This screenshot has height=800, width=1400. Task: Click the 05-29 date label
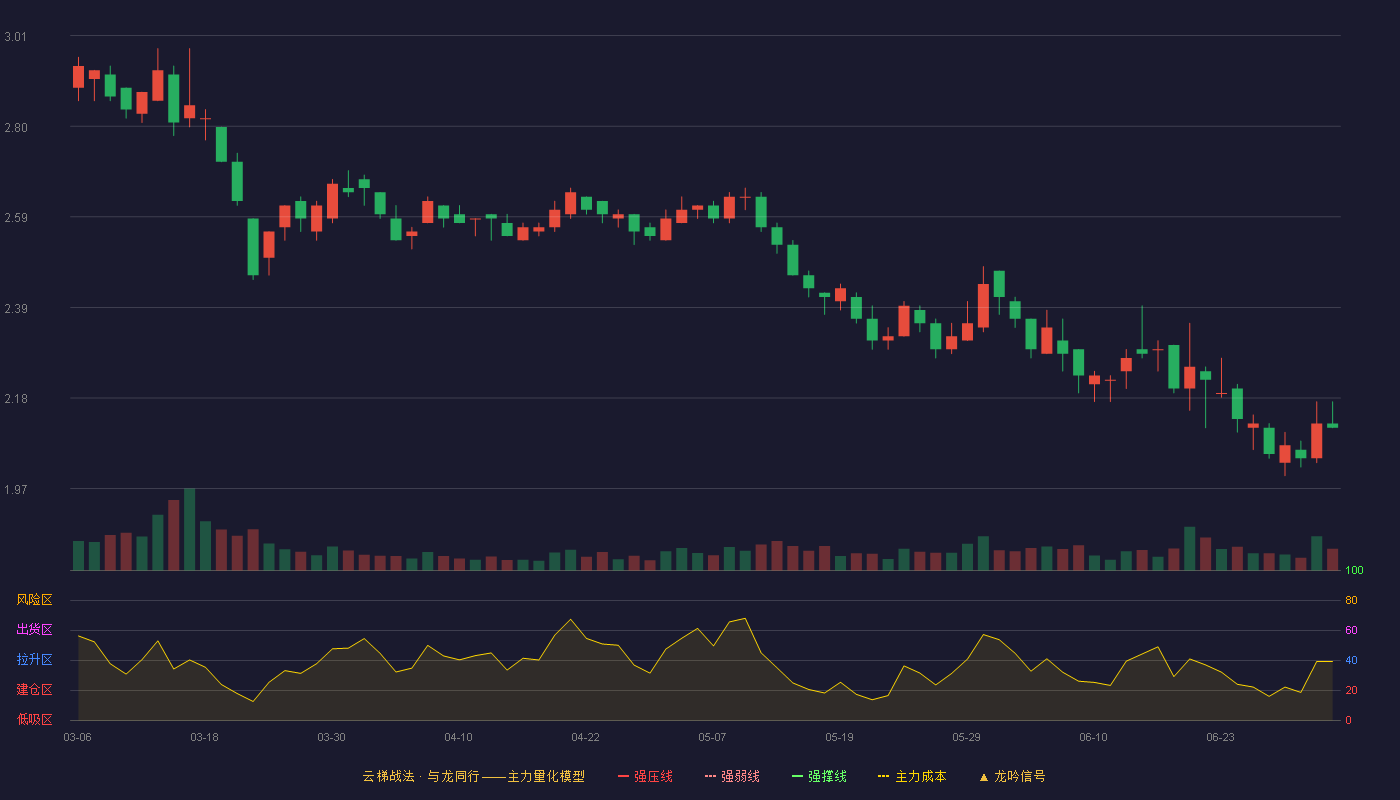coord(966,737)
